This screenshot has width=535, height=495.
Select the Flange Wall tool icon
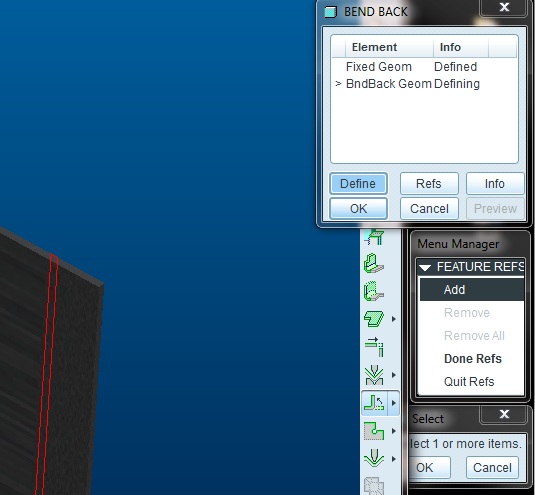(x=374, y=263)
